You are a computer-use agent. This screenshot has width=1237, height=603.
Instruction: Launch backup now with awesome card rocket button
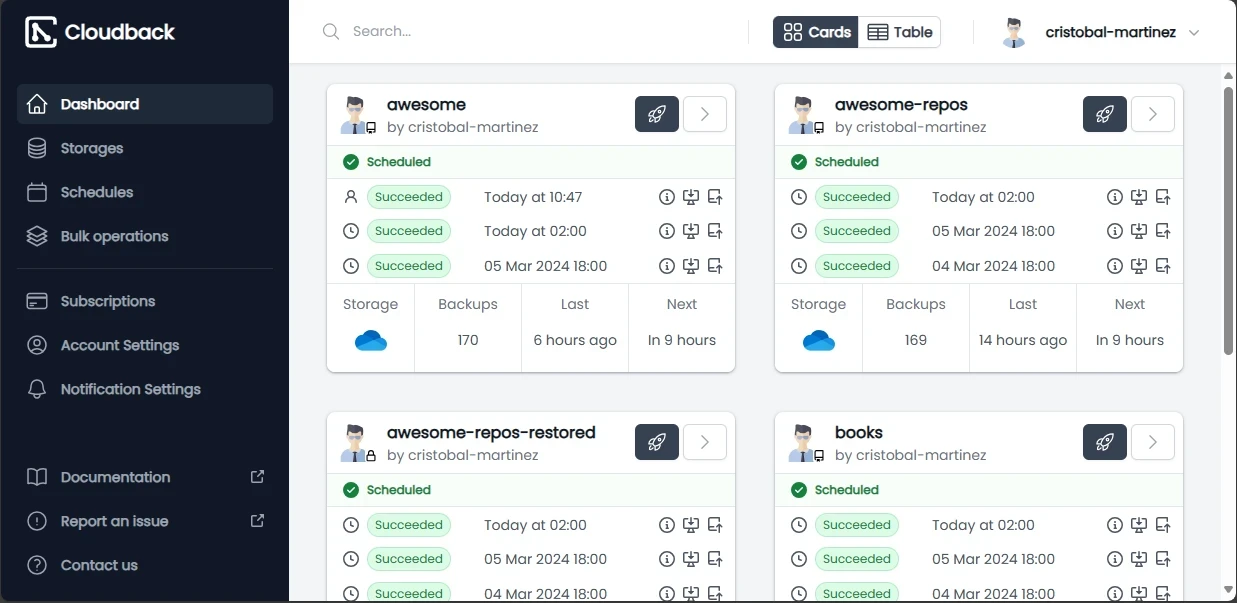pos(657,114)
